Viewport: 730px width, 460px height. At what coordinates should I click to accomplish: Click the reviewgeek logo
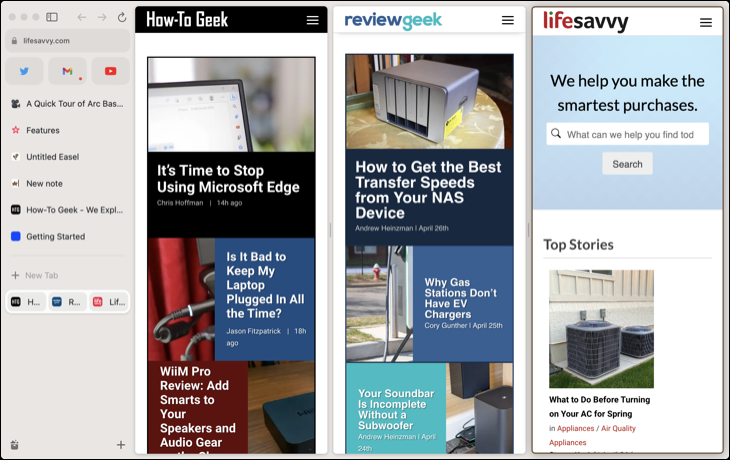coord(393,20)
